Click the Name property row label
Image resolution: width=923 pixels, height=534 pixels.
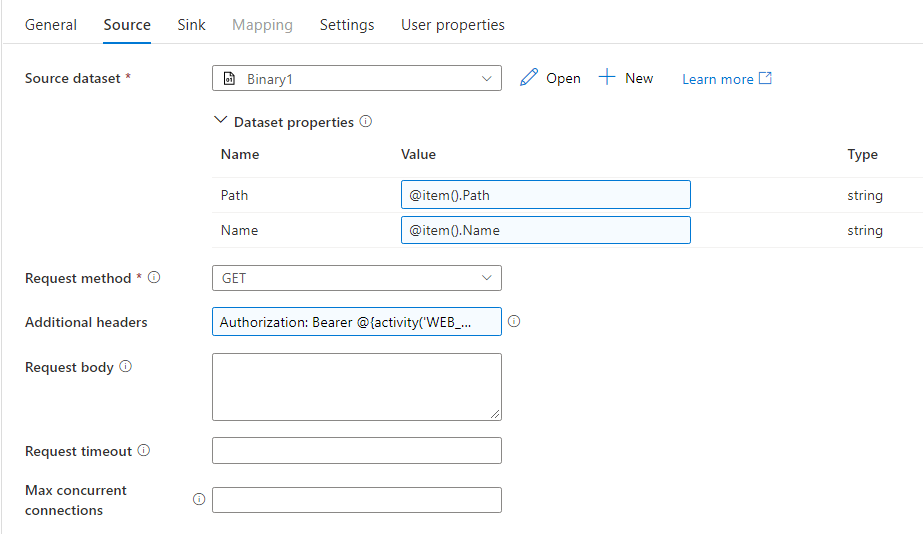(x=239, y=230)
